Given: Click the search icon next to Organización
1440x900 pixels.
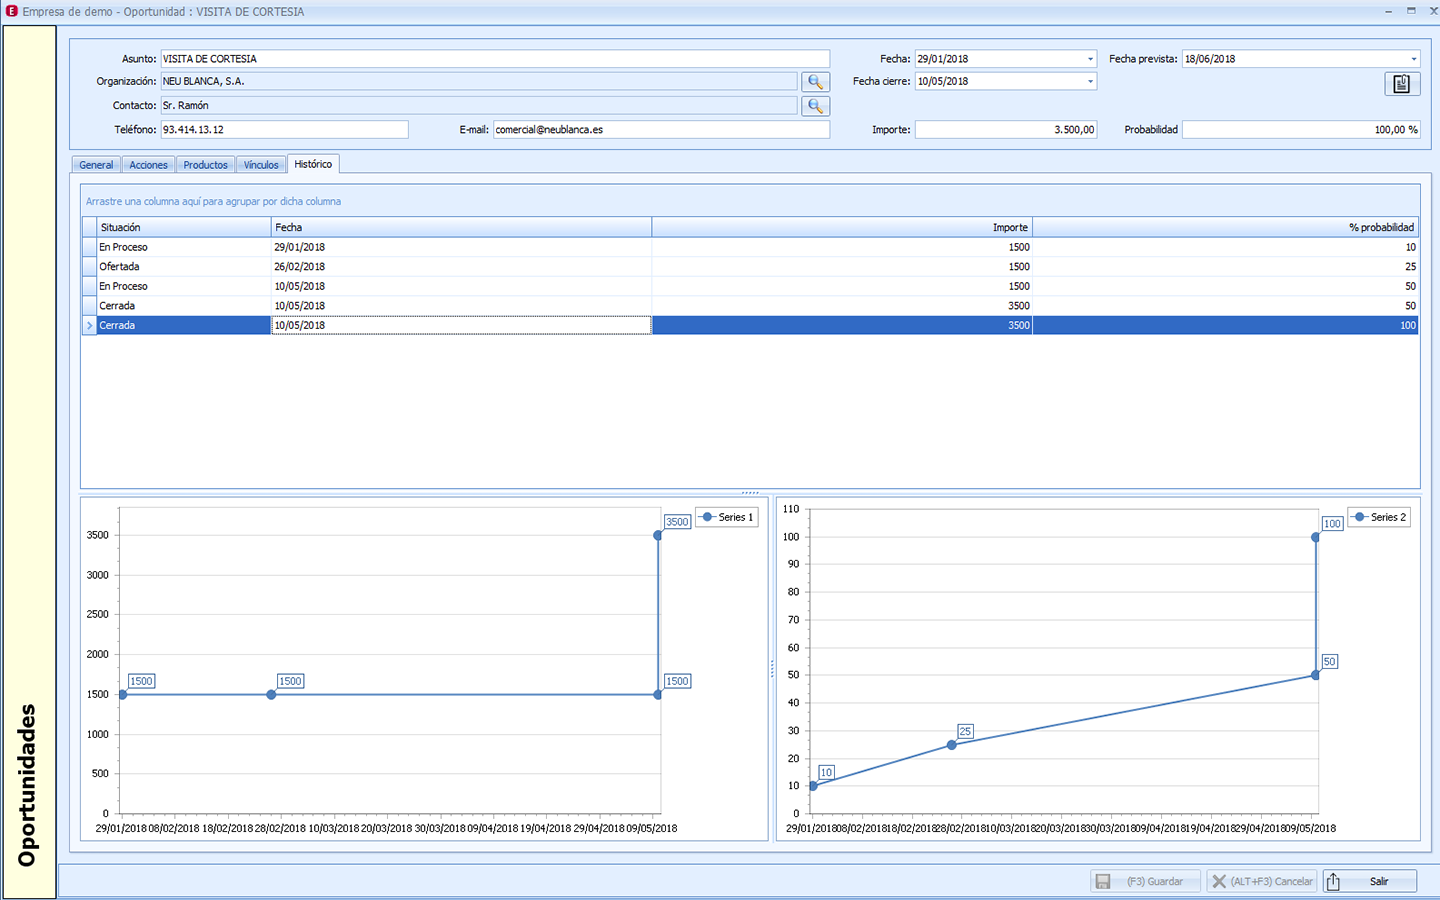Looking at the screenshot, I should click(x=815, y=82).
